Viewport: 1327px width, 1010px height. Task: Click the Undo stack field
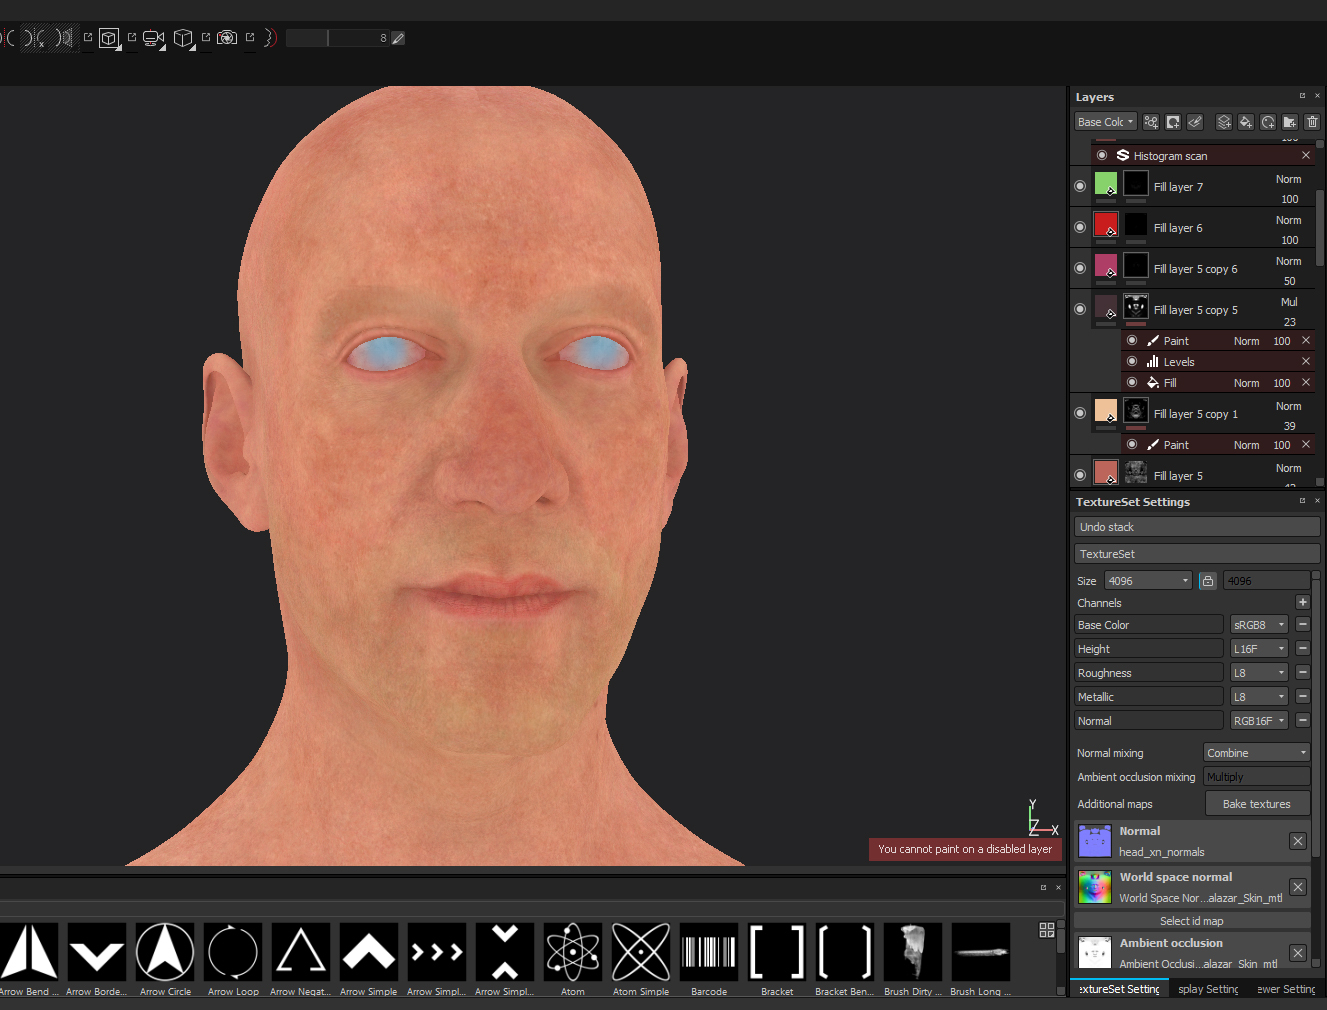(x=1197, y=527)
